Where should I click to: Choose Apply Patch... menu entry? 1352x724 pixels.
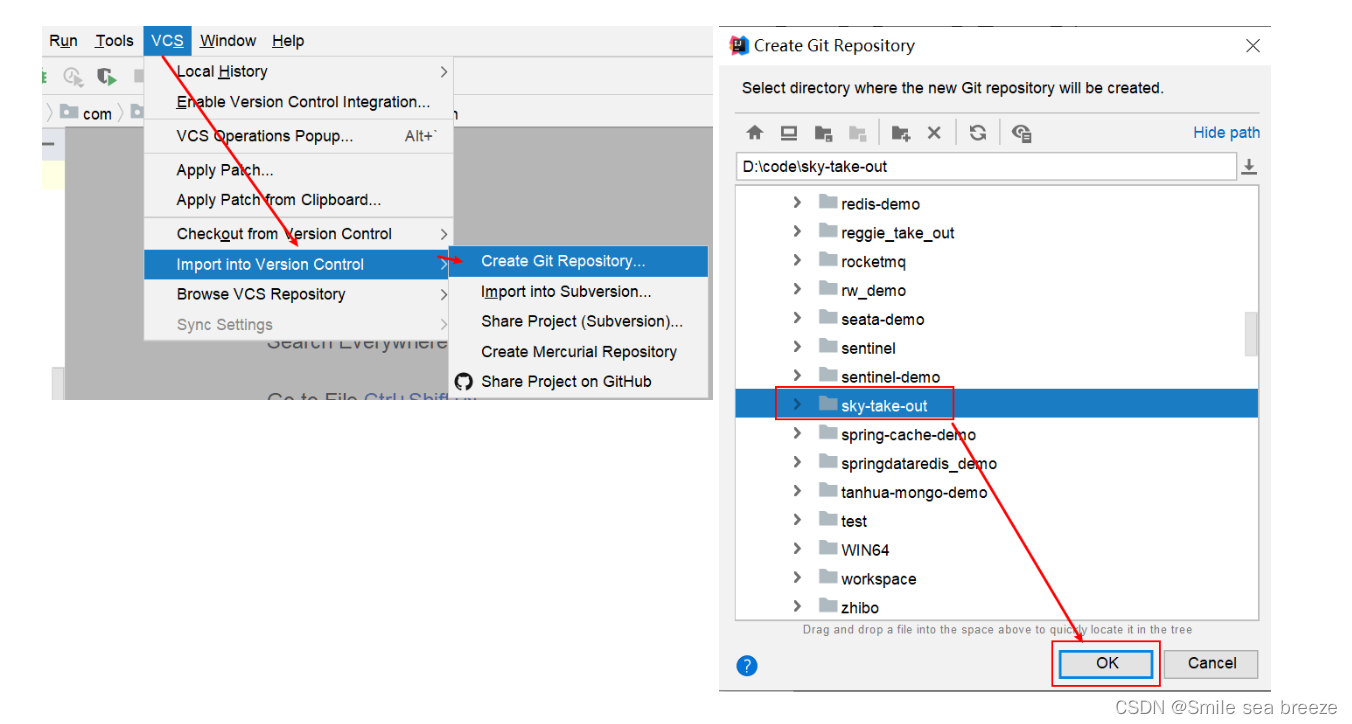pyautogui.click(x=299, y=170)
